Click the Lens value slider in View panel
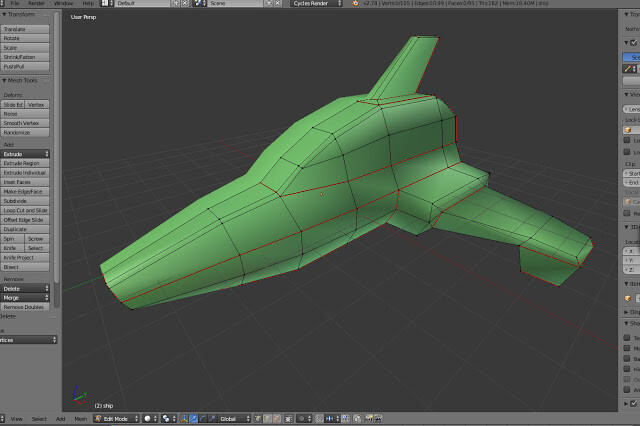 coord(631,109)
